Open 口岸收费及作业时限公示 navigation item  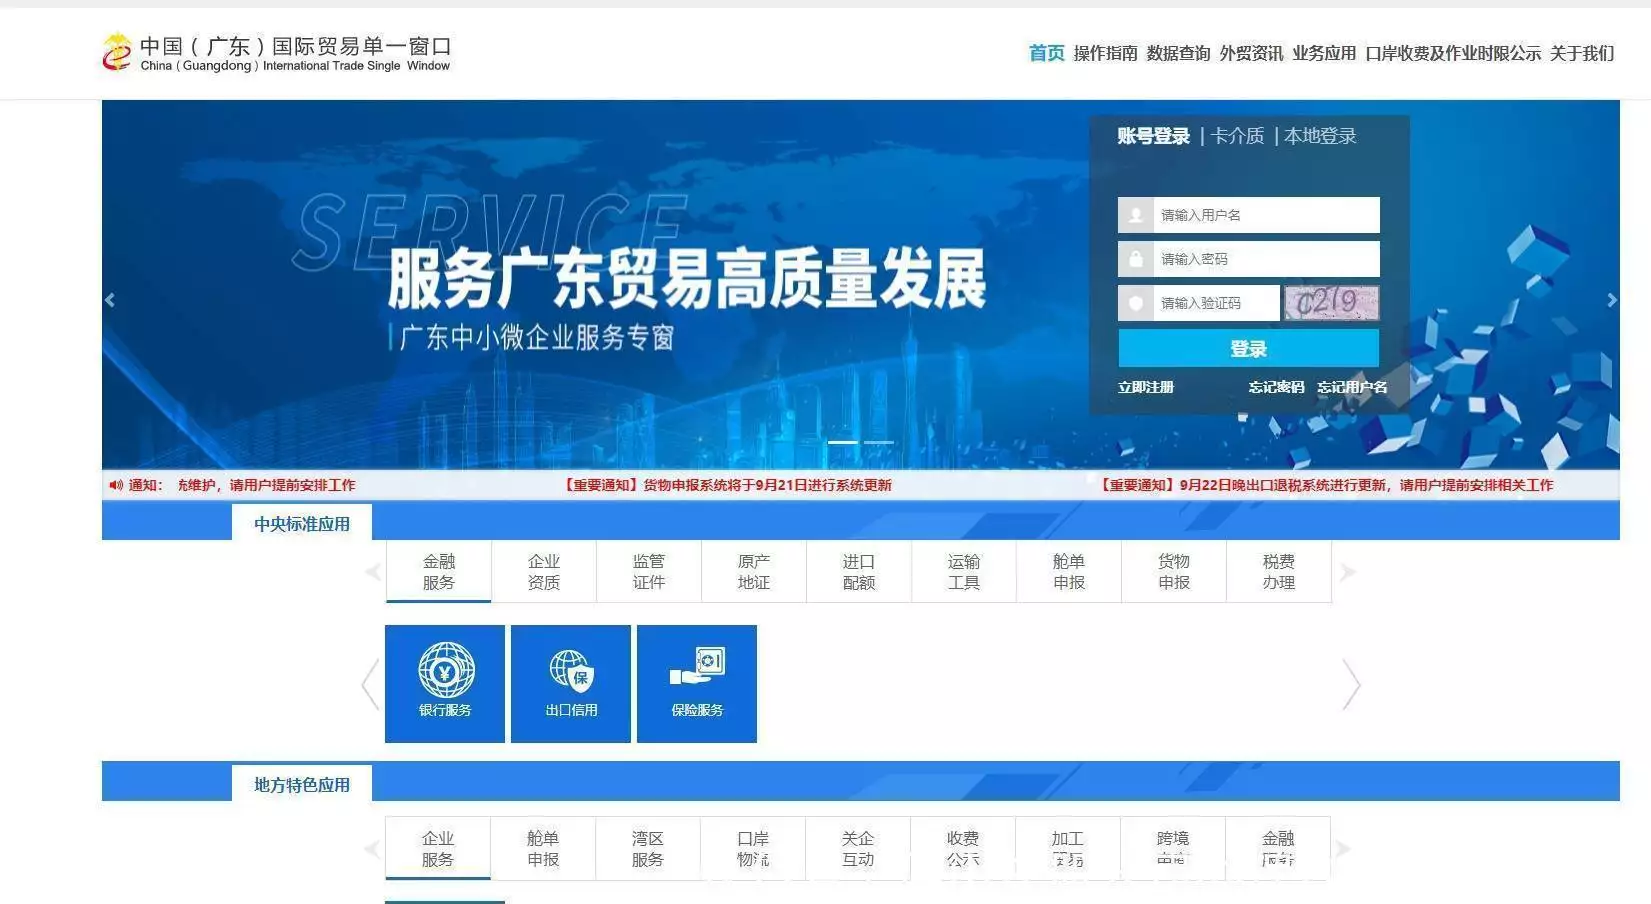tap(1453, 53)
